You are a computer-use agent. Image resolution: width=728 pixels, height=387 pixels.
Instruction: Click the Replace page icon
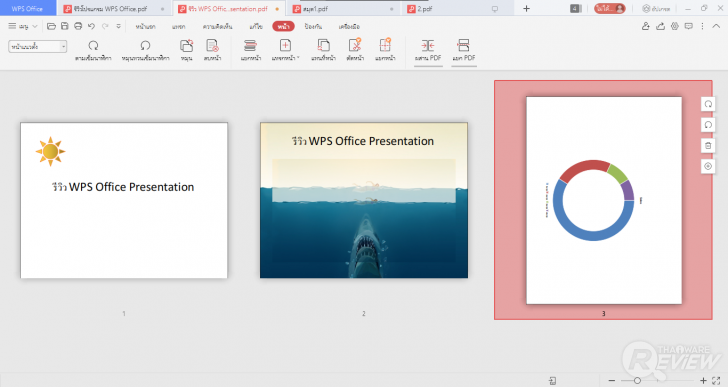pyautogui.click(x=324, y=45)
